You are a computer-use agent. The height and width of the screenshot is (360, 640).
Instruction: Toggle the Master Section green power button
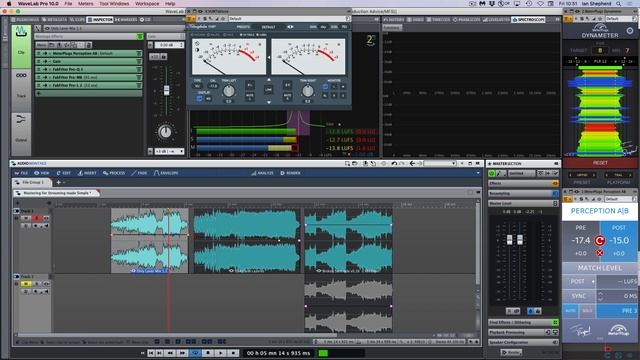coord(492,173)
